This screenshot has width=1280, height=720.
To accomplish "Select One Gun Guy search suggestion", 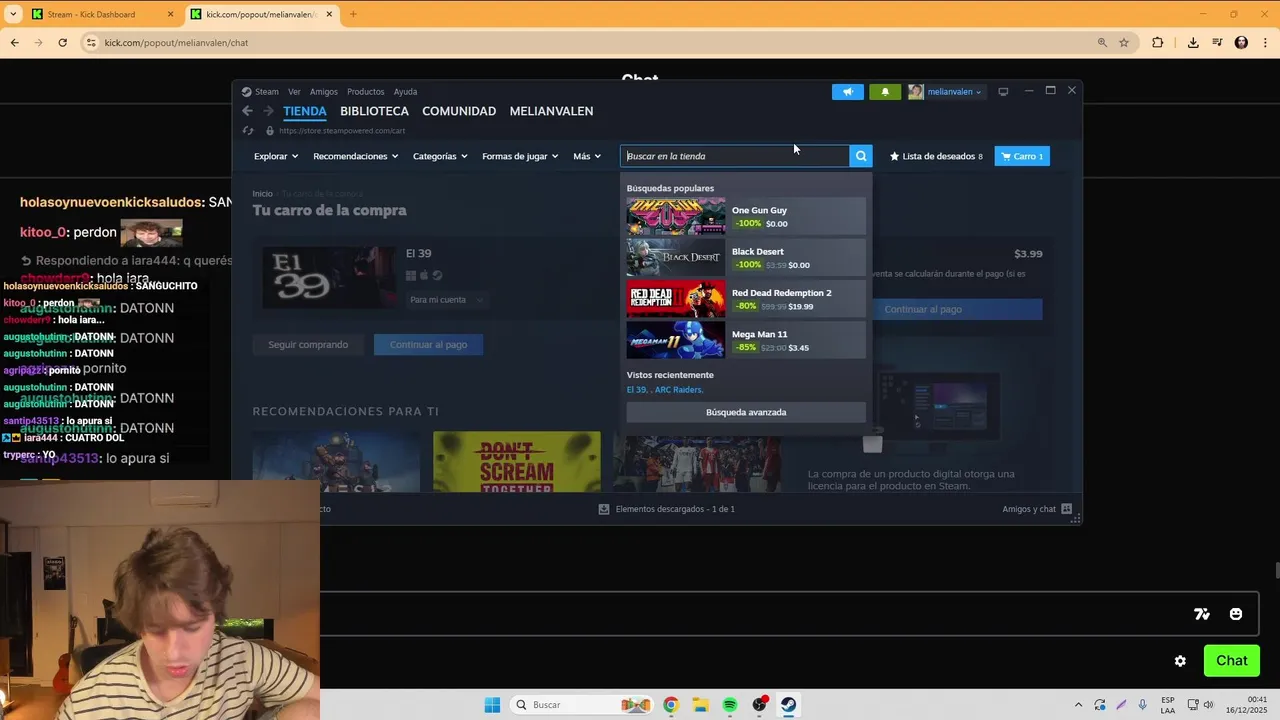I will point(746,216).
